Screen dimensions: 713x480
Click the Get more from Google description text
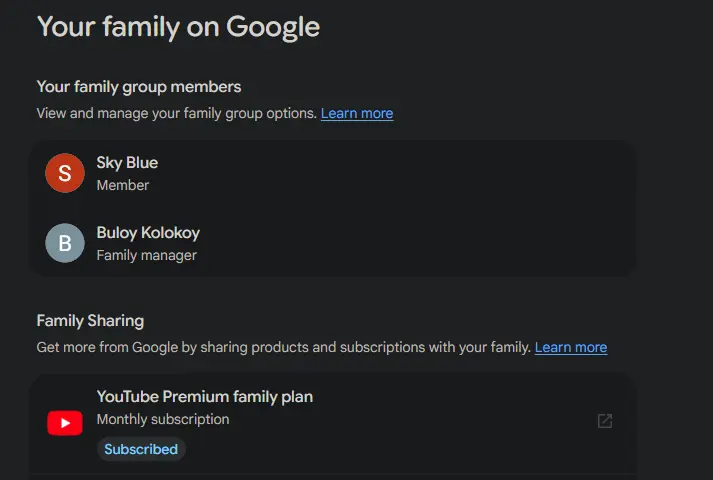point(284,347)
